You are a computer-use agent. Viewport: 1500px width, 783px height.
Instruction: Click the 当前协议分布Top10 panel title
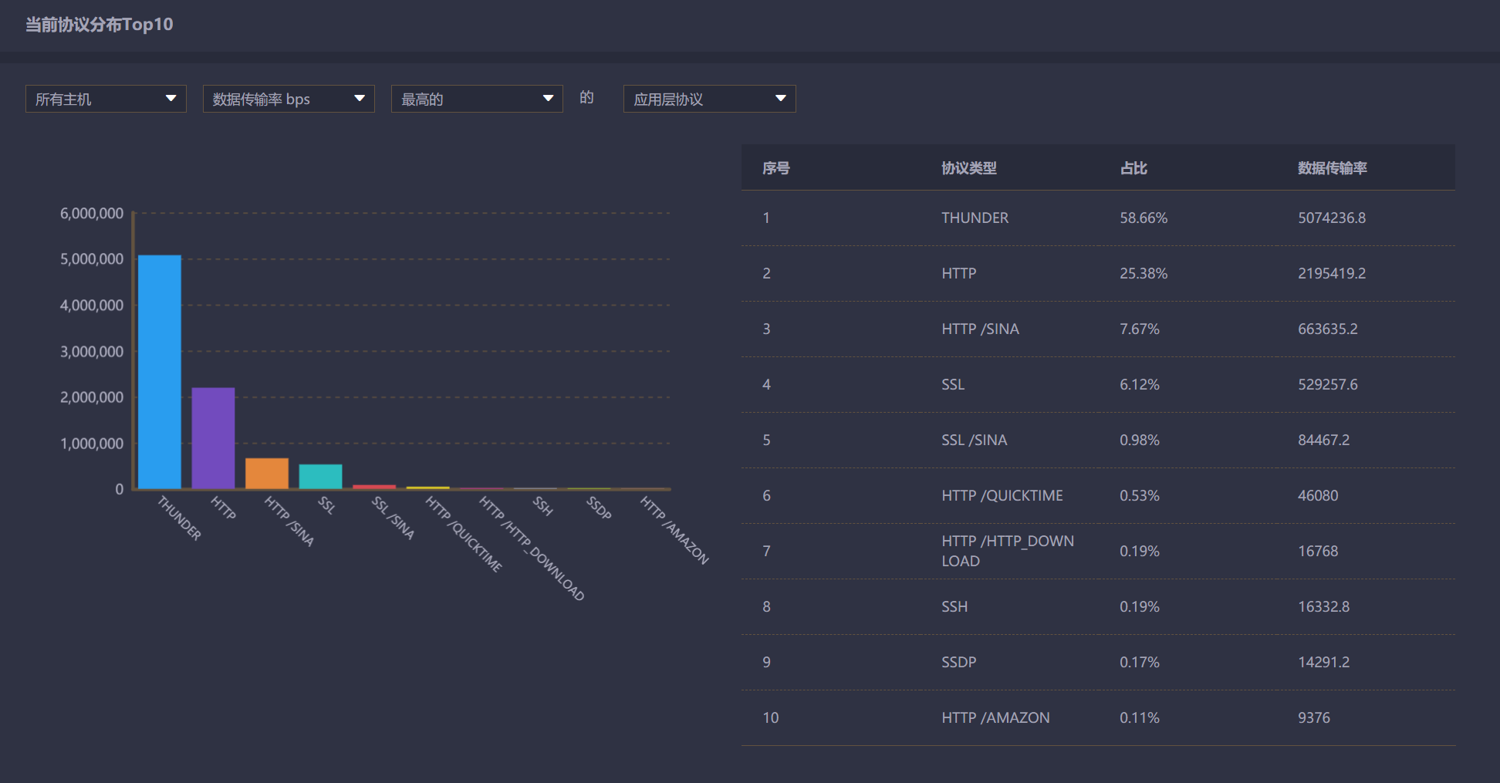(99, 25)
